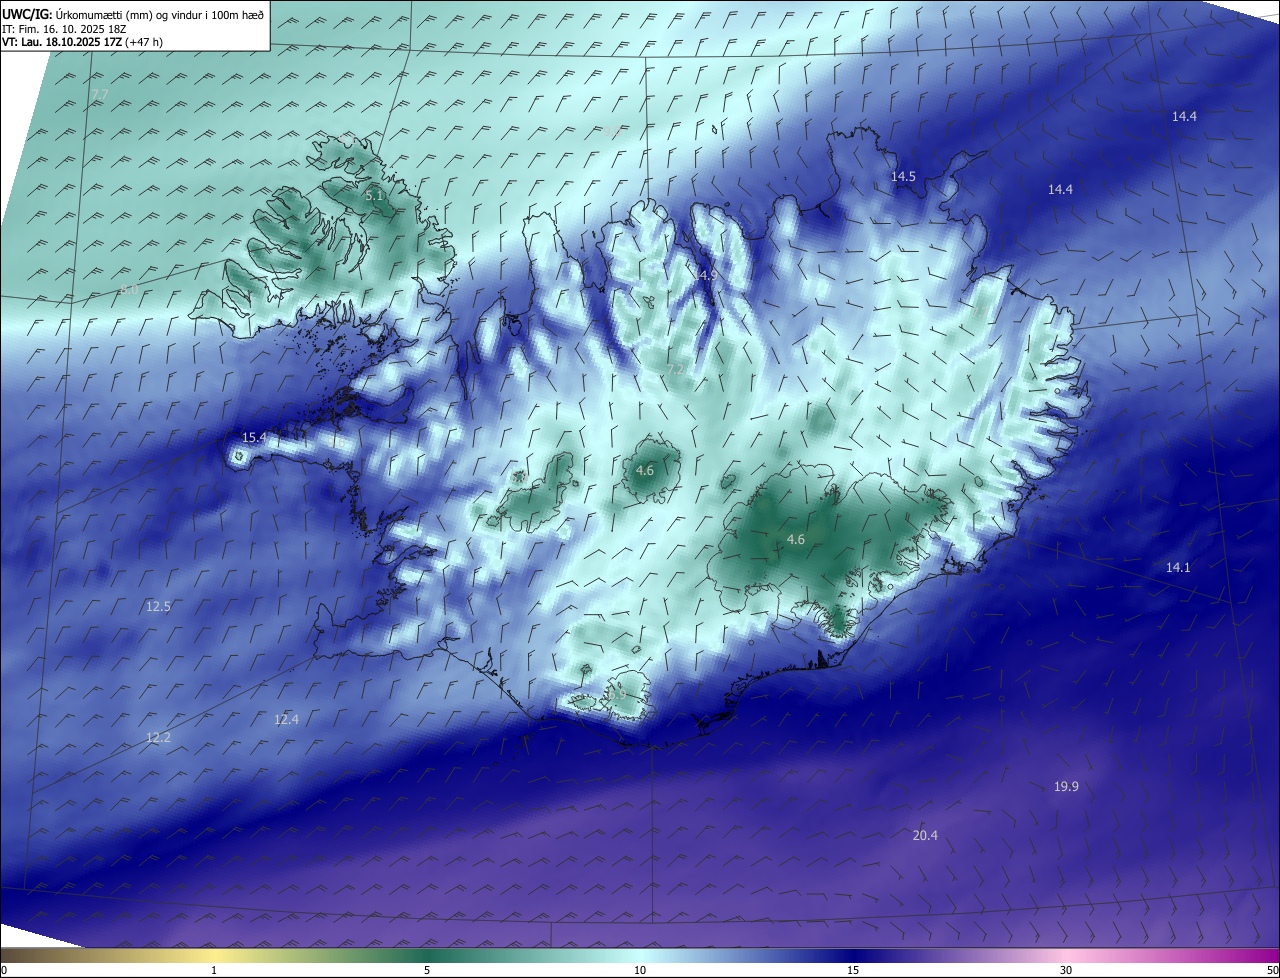Screen dimensions: 1280x978
Task: Click the '(+47 h)' forecast offset text
Action: click(145, 42)
